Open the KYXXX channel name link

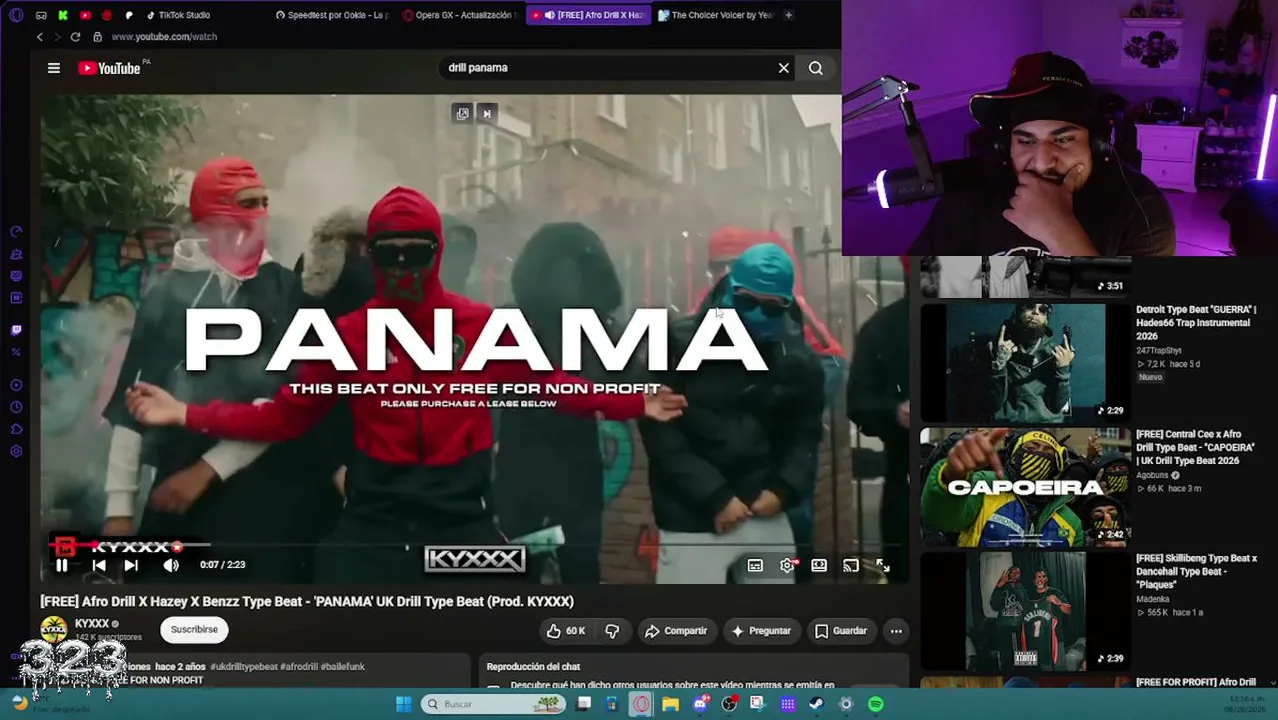92,624
